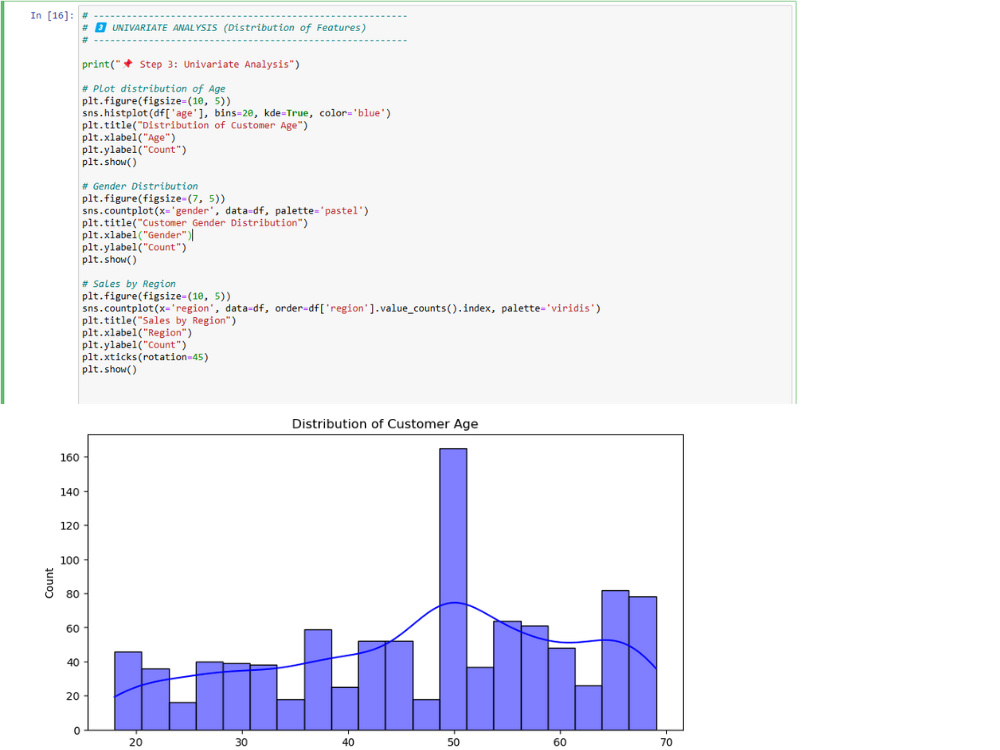Viewport: 1000px width, 750px height.
Task: Click the color='blue' argument in histplot
Action: pos(352,113)
